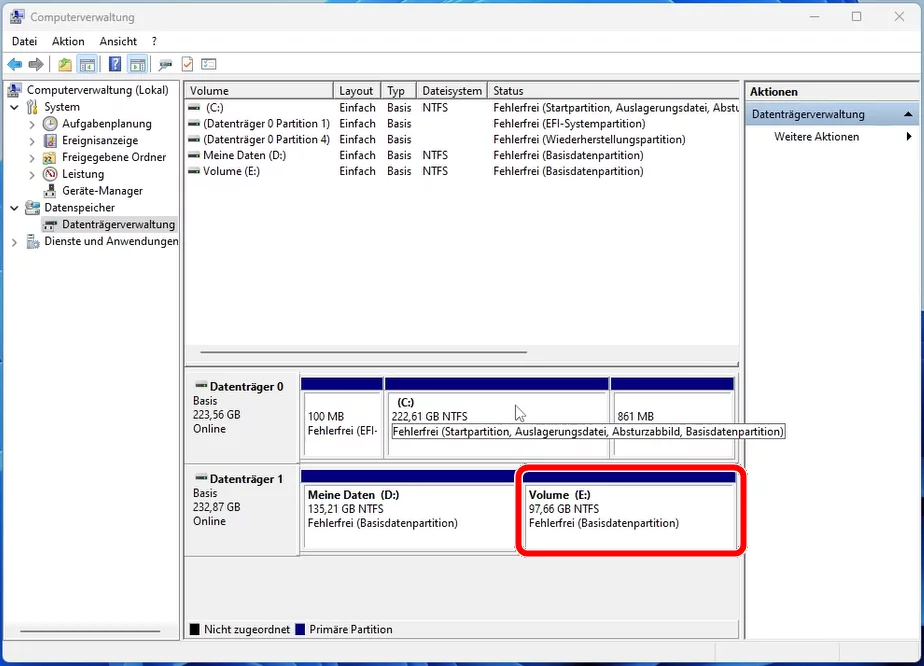Expand the Aufgabenplanung node chevron
The height and width of the screenshot is (666, 924).
32,124
